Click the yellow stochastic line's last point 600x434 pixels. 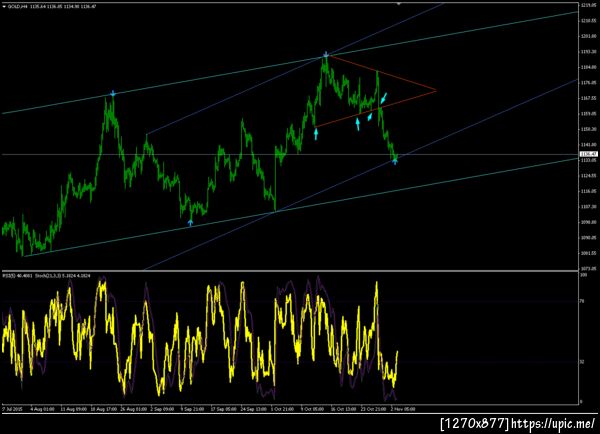pos(398,351)
